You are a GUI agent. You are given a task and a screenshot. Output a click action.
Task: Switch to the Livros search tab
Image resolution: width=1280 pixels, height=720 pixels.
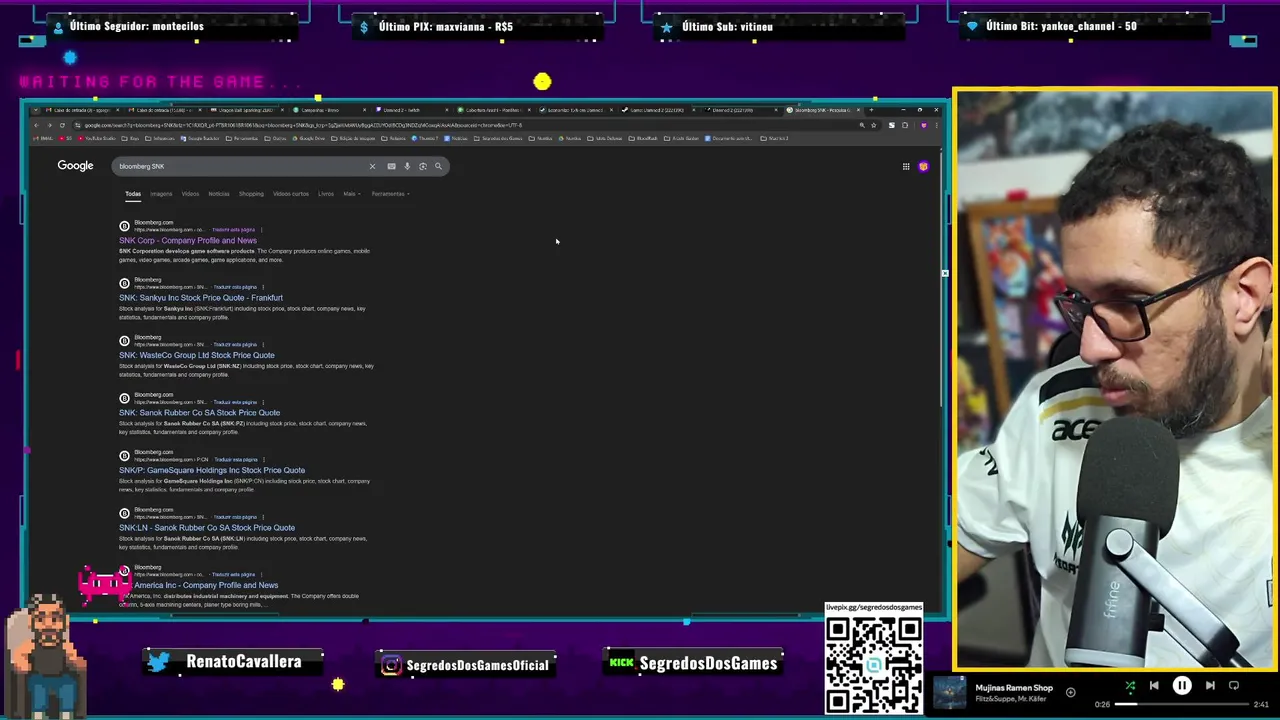coord(326,194)
